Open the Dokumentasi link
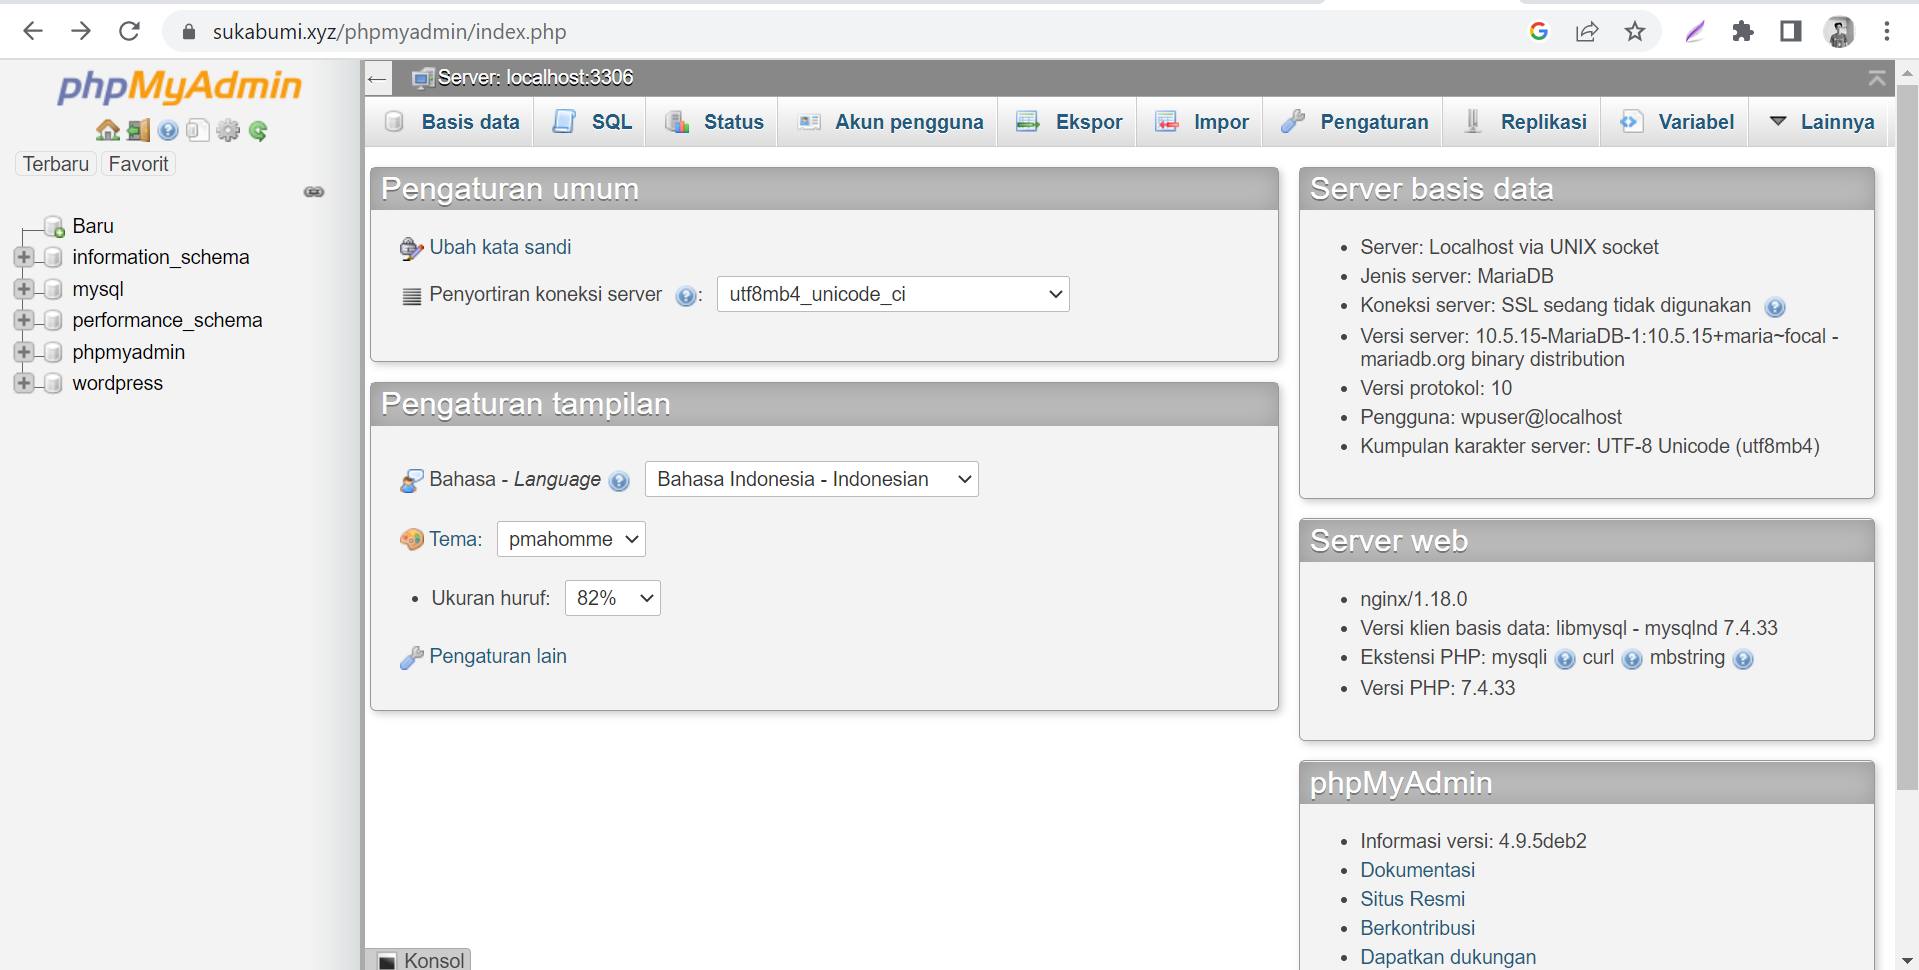The width and height of the screenshot is (1919, 970). (1417, 870)
